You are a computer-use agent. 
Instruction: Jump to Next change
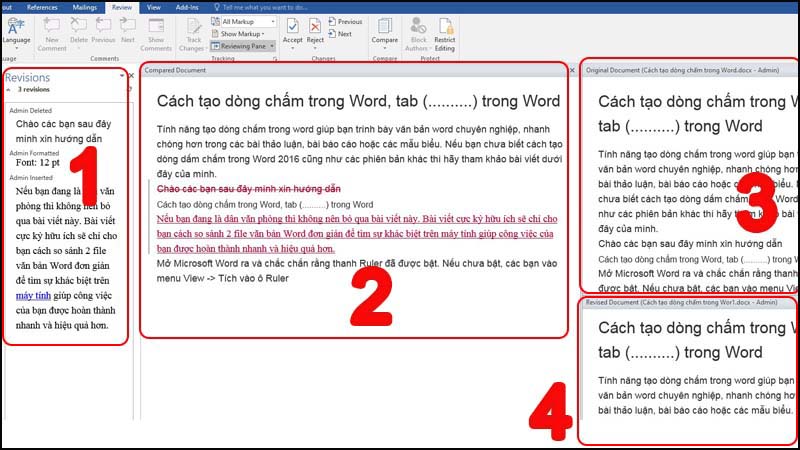339,34
